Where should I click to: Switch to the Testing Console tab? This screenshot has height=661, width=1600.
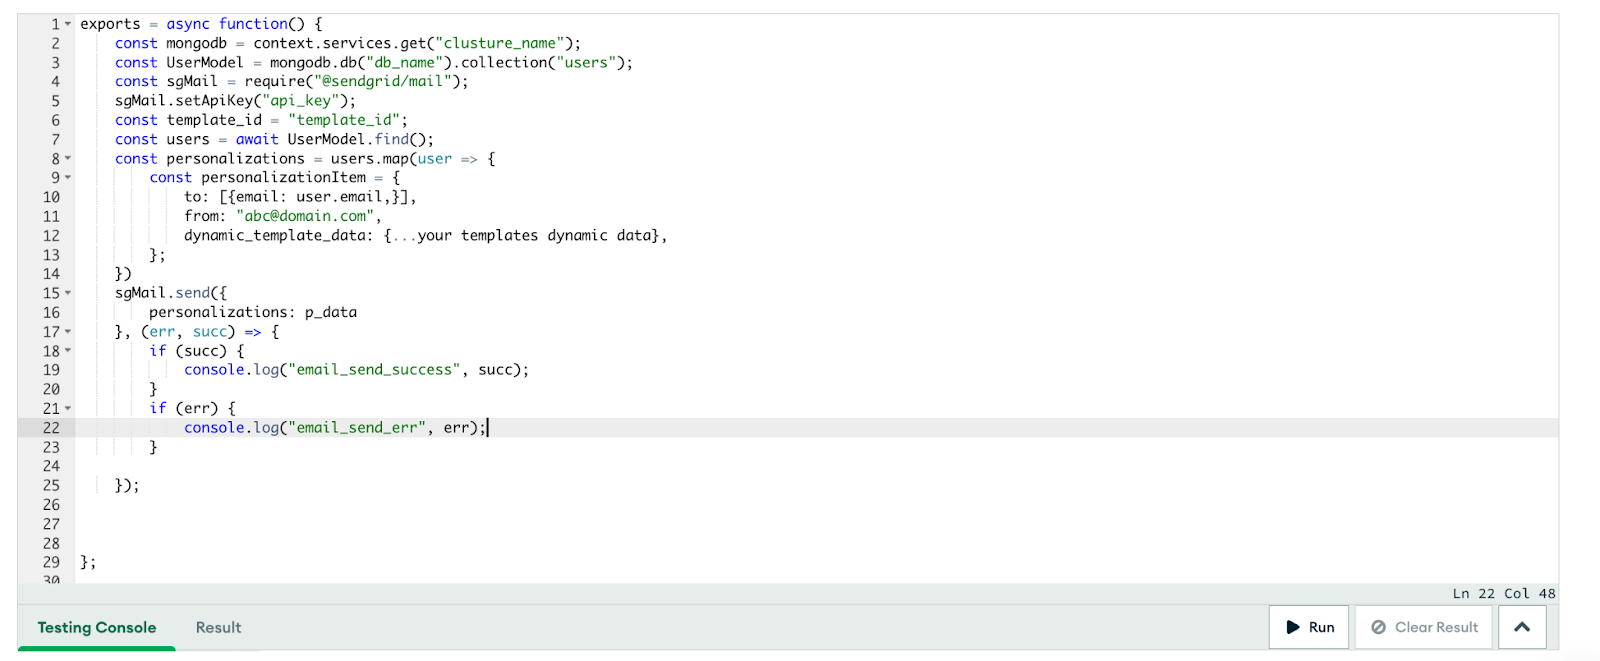pyautogui.click(x=97, y=627)
